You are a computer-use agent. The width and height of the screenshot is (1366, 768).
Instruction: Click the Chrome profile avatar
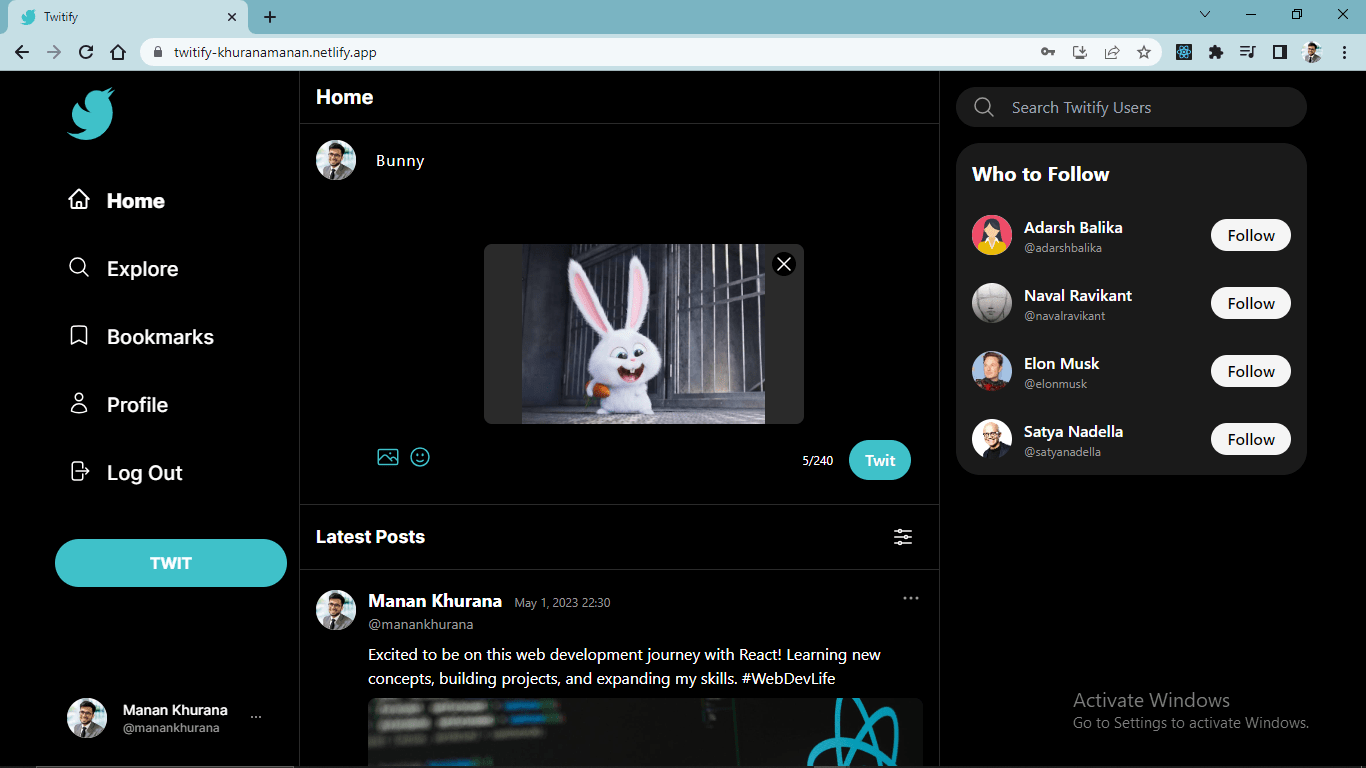1312,52
